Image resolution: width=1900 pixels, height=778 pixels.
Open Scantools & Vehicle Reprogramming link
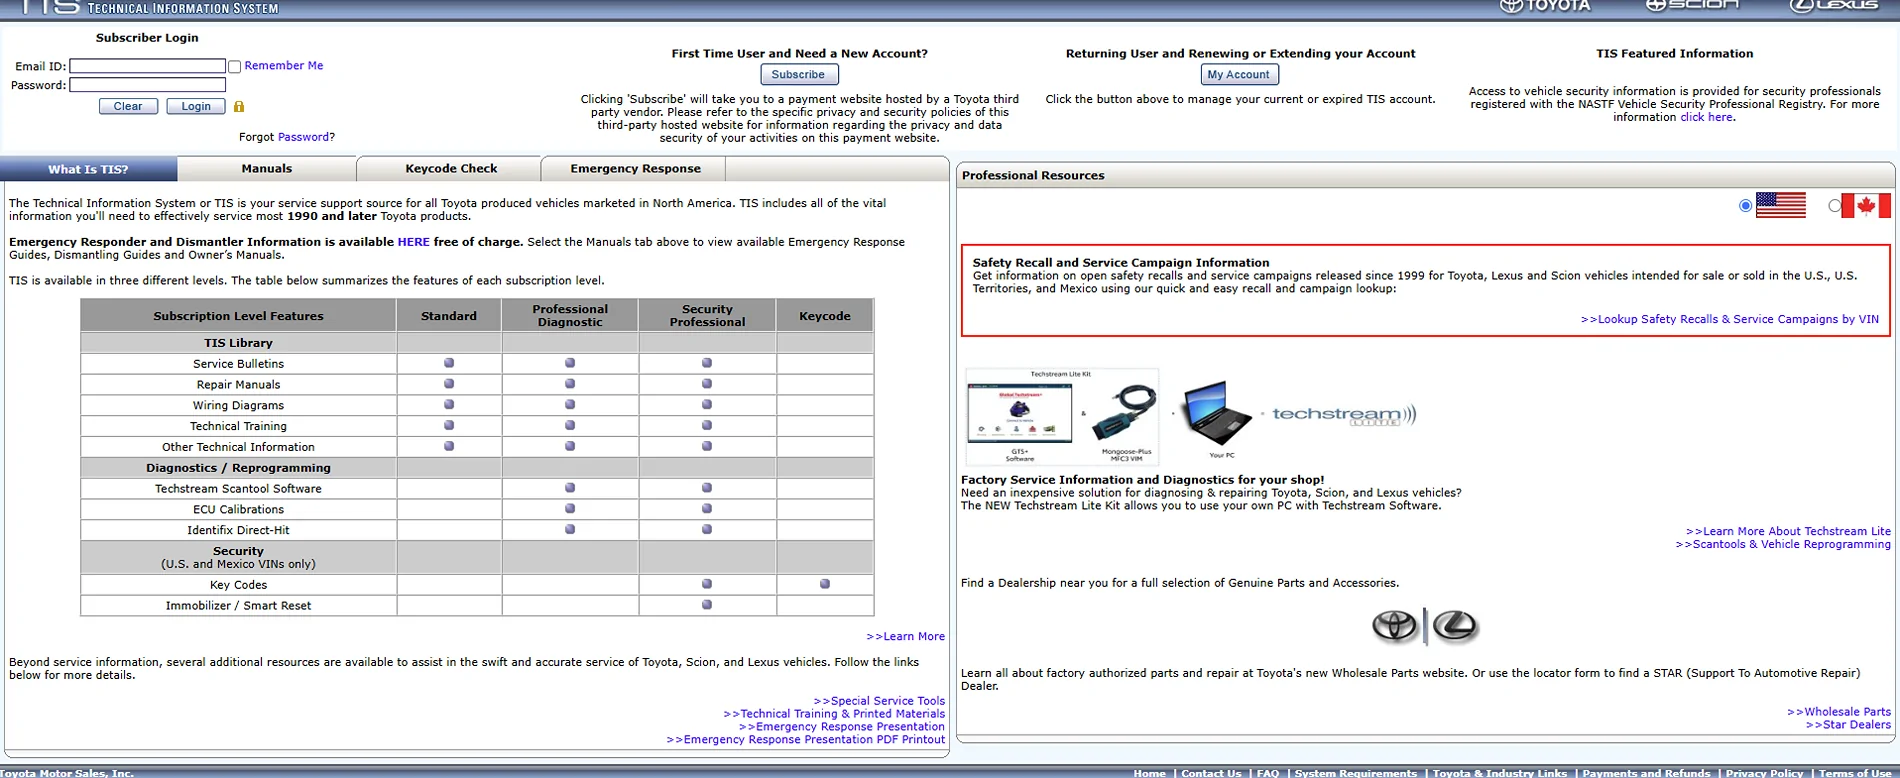click(x=1783, y=544)
